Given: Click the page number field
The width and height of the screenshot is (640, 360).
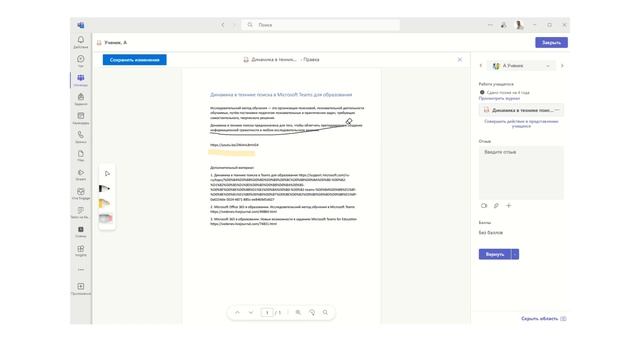Looking at the screenshot, I should [267, 312].
